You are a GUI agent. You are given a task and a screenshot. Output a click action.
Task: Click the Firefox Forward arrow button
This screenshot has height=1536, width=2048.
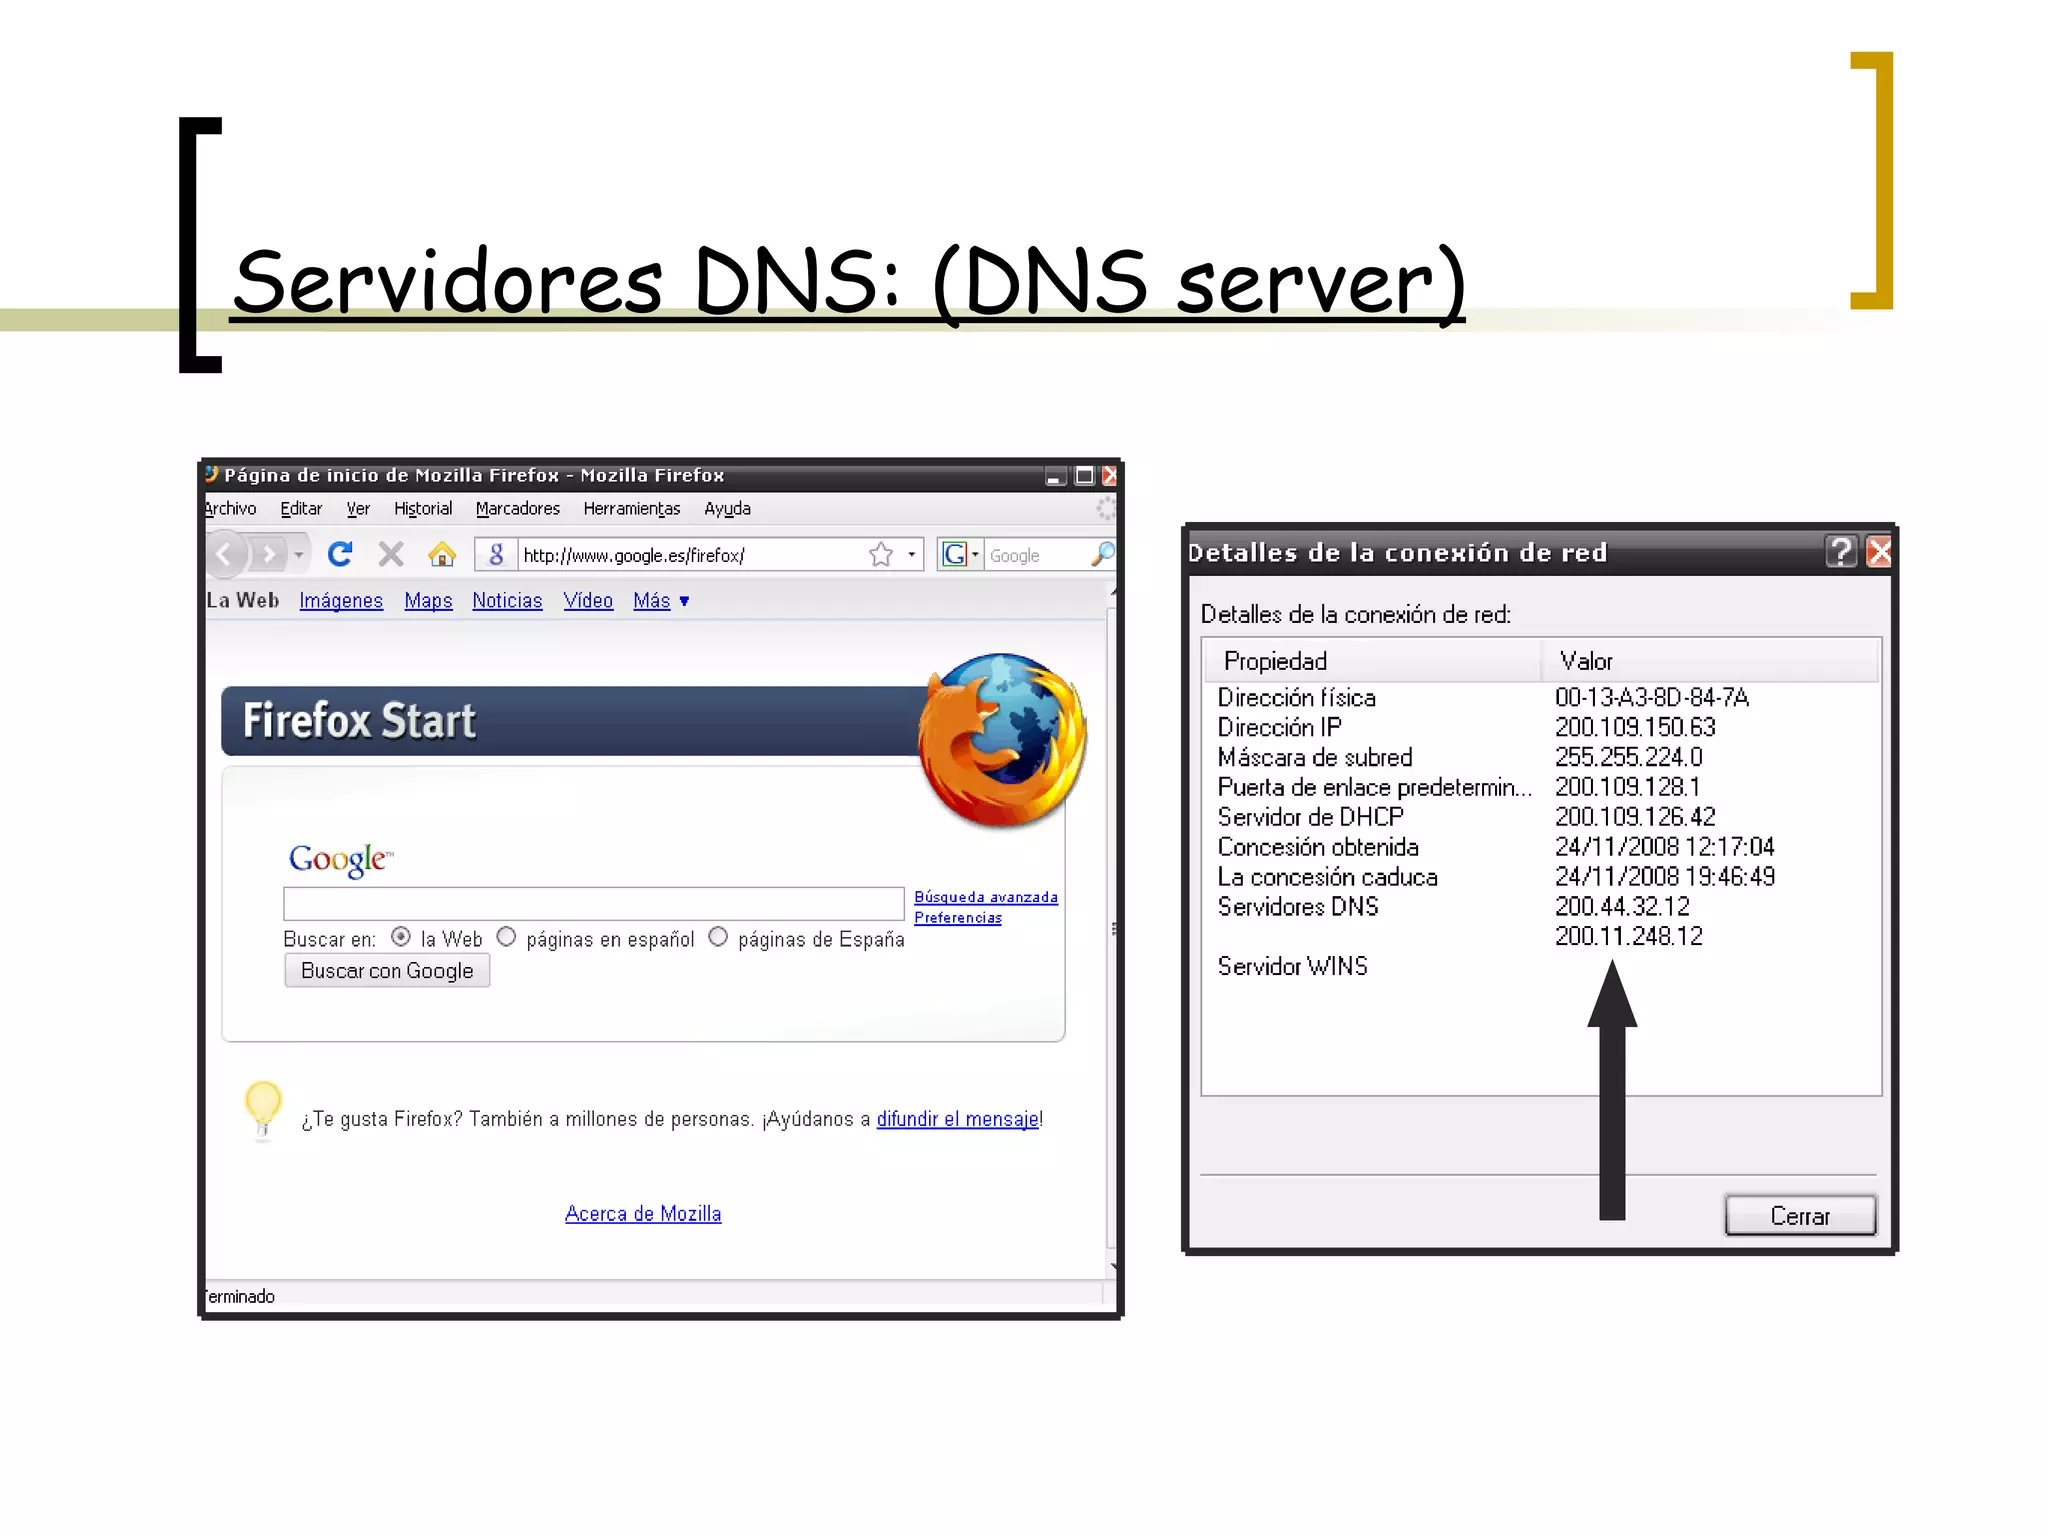(268, 554)
